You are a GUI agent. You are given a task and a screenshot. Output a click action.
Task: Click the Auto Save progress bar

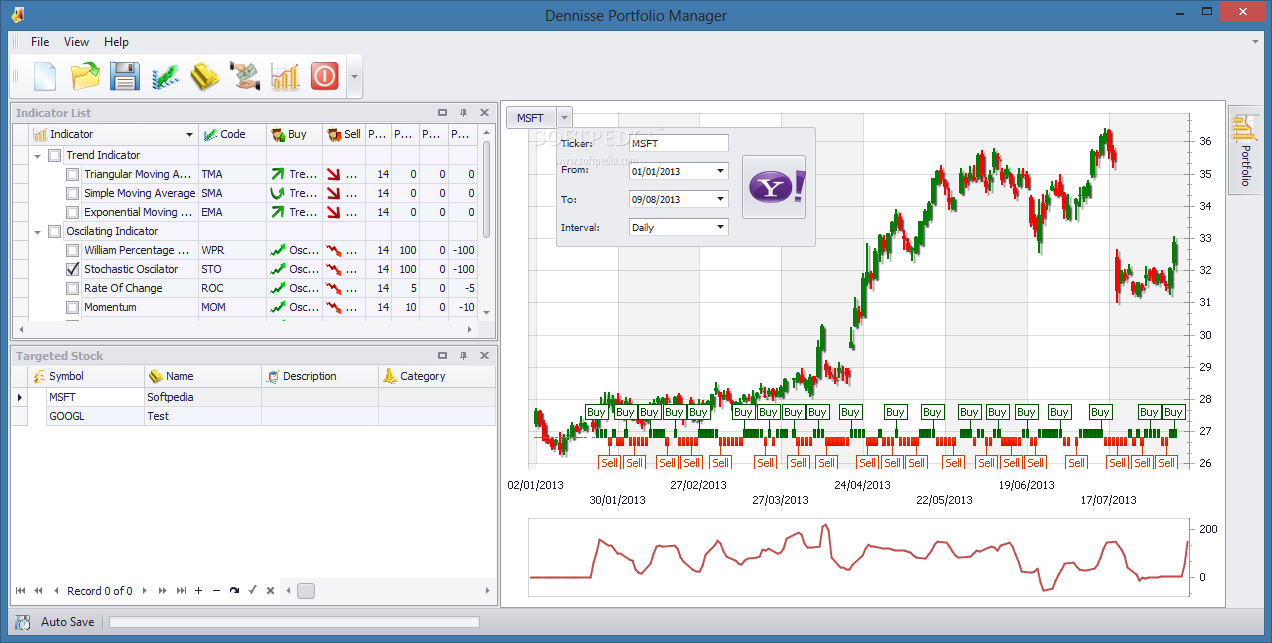click(x=294, y=623)
